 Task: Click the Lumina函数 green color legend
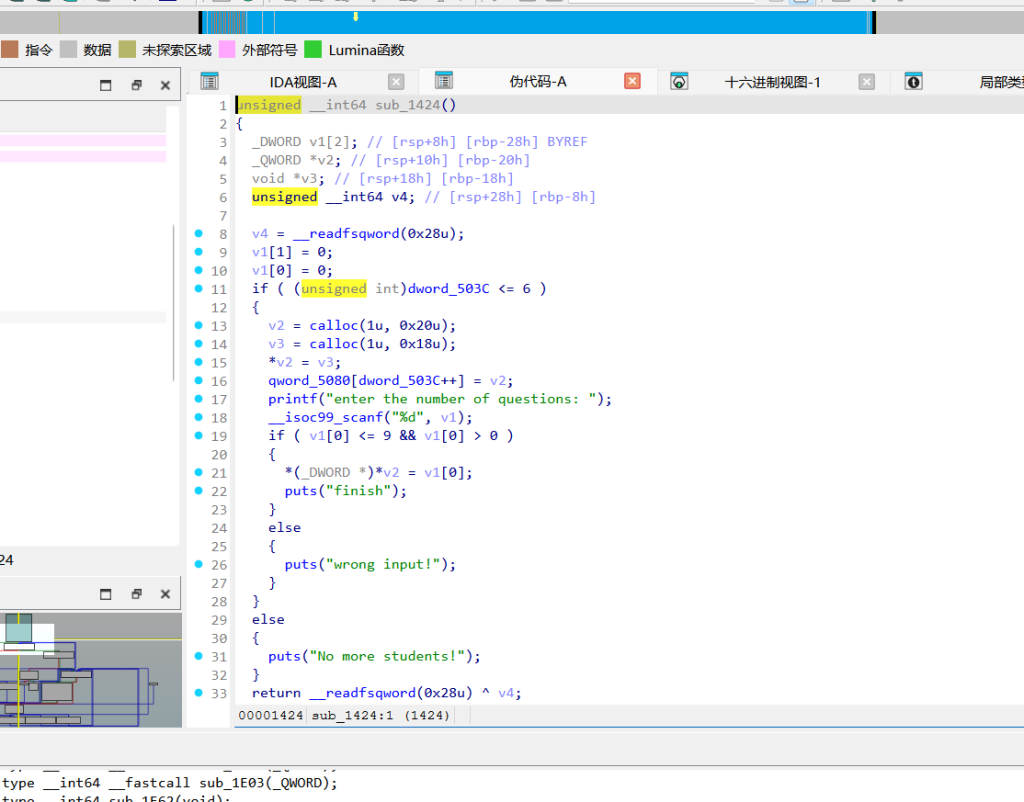click(x=313, y=50)
